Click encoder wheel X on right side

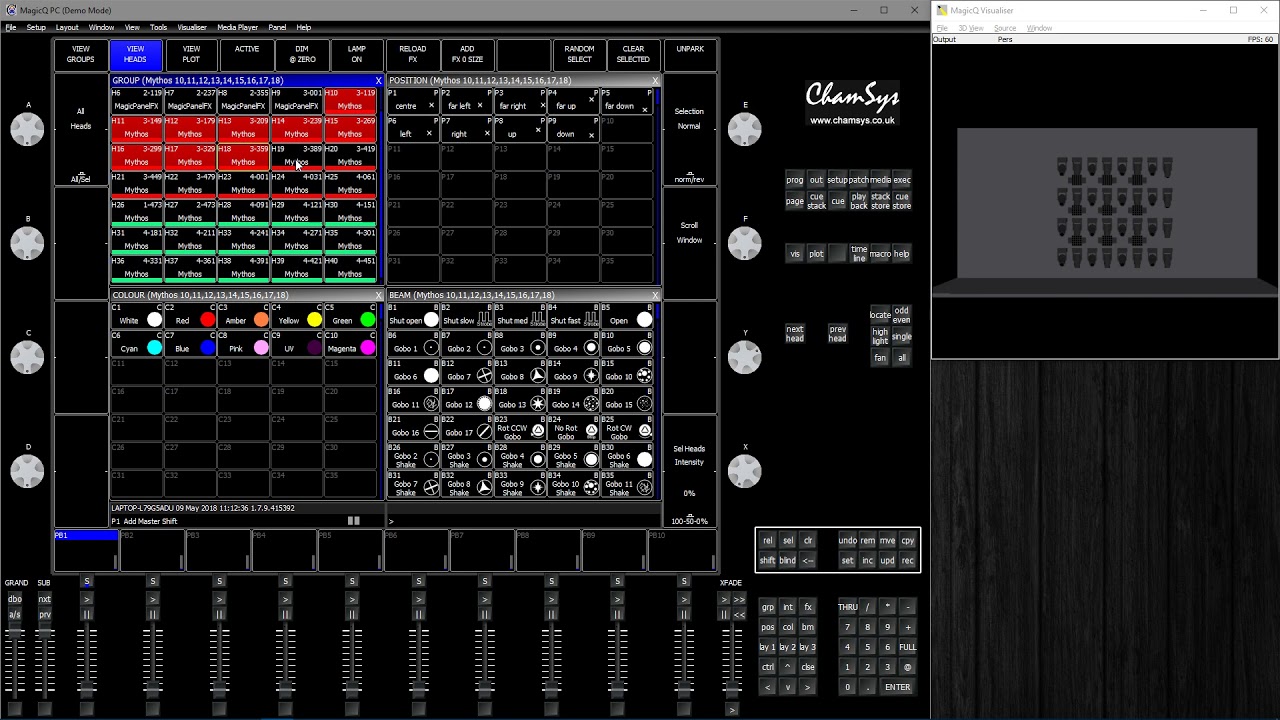(x=744, y=470)
